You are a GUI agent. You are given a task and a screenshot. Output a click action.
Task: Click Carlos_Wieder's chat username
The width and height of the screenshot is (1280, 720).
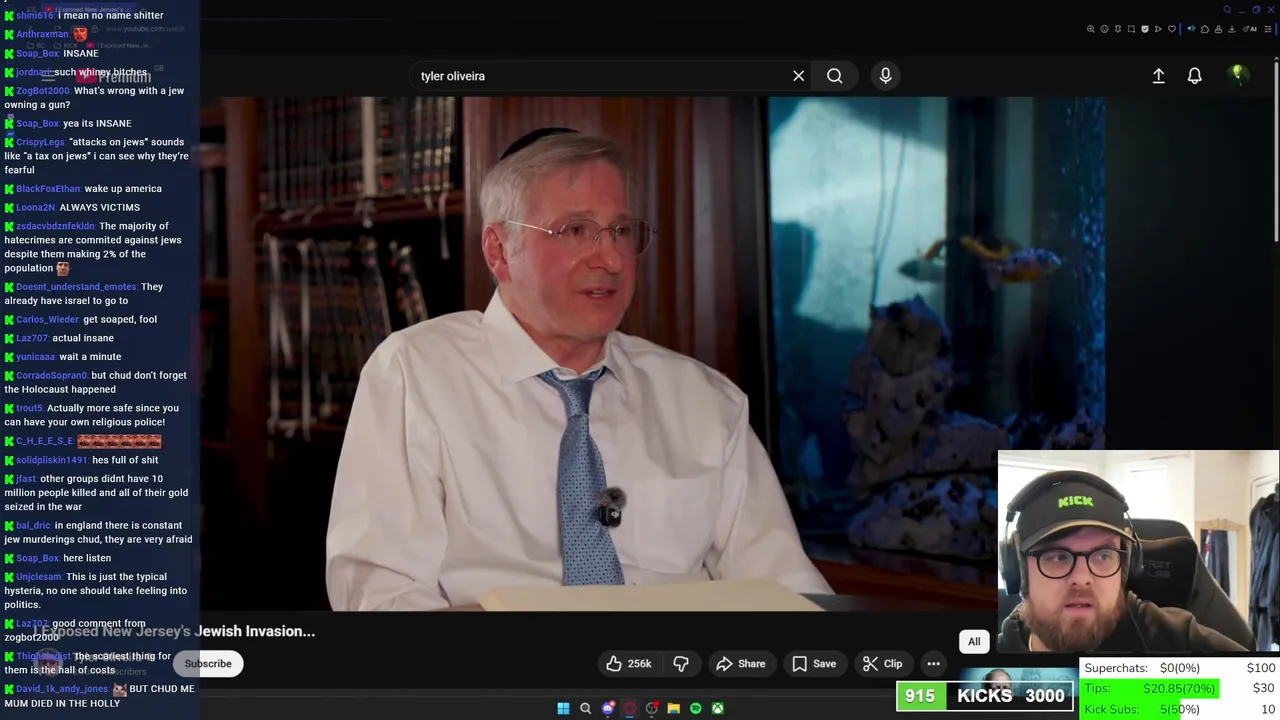[47, 320]
